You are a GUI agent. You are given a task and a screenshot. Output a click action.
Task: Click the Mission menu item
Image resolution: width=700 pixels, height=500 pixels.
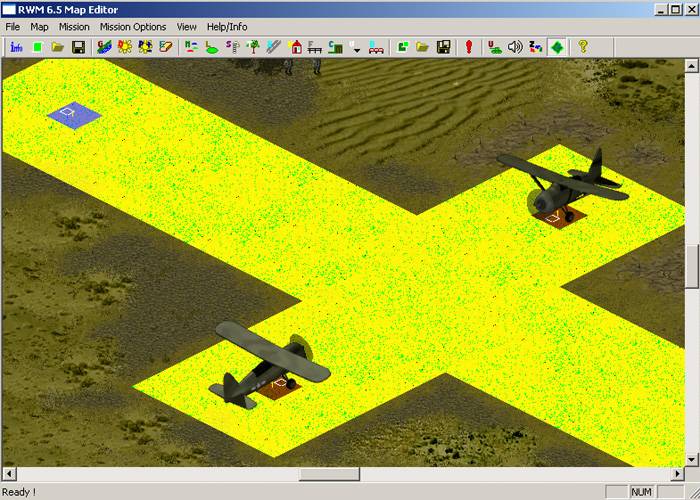pyautogui.click(x=74, y=27)
